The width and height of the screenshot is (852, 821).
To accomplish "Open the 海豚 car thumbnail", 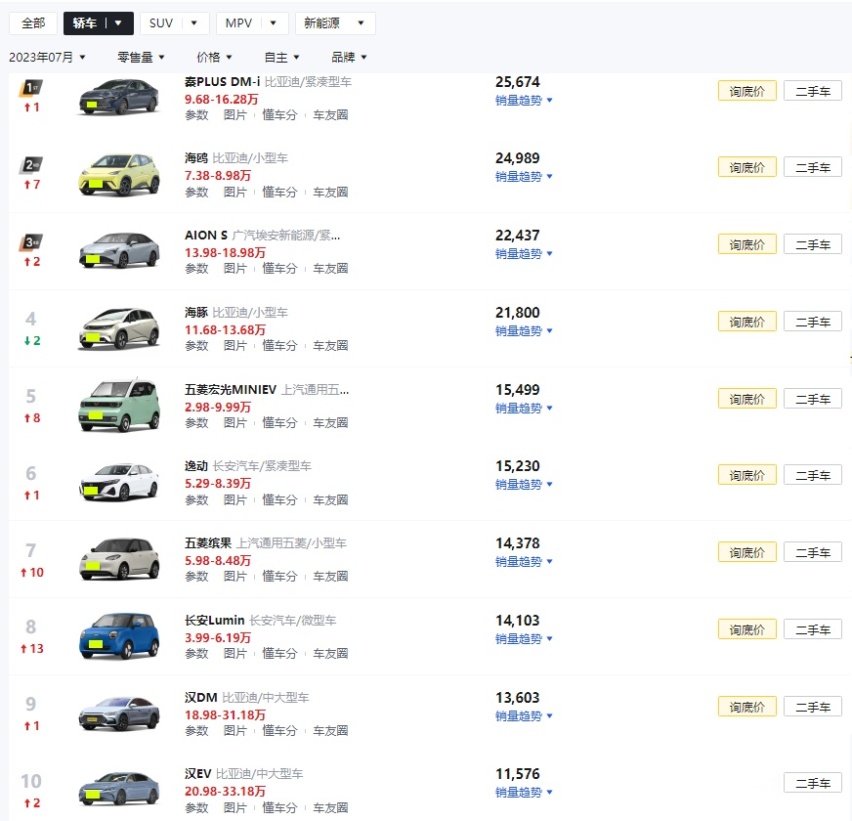I will pos(119,328).
